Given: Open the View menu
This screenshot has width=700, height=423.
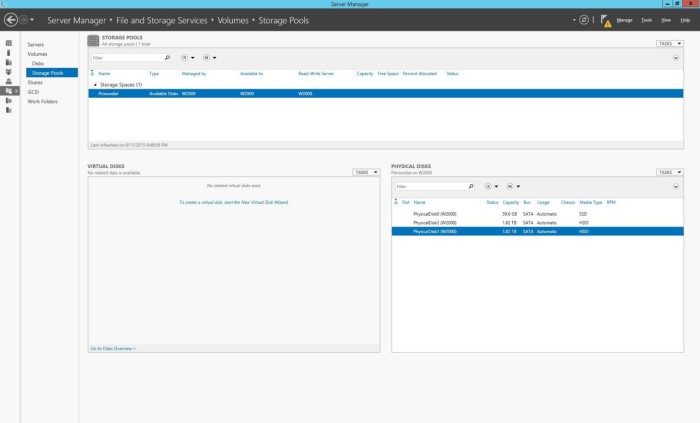Looking at the screenshot, I should coord(666,20).
